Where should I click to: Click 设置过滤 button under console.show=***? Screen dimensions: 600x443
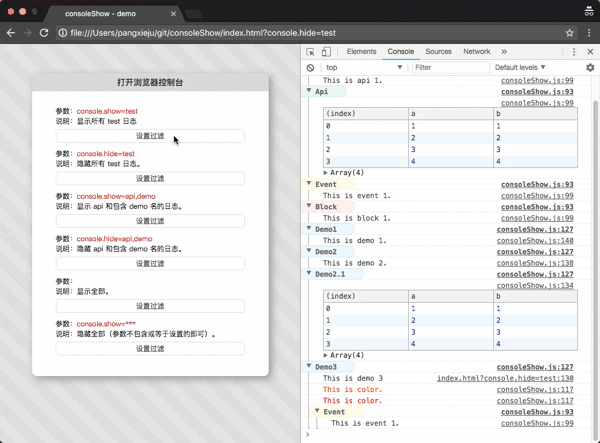click(x=150, y=348)
